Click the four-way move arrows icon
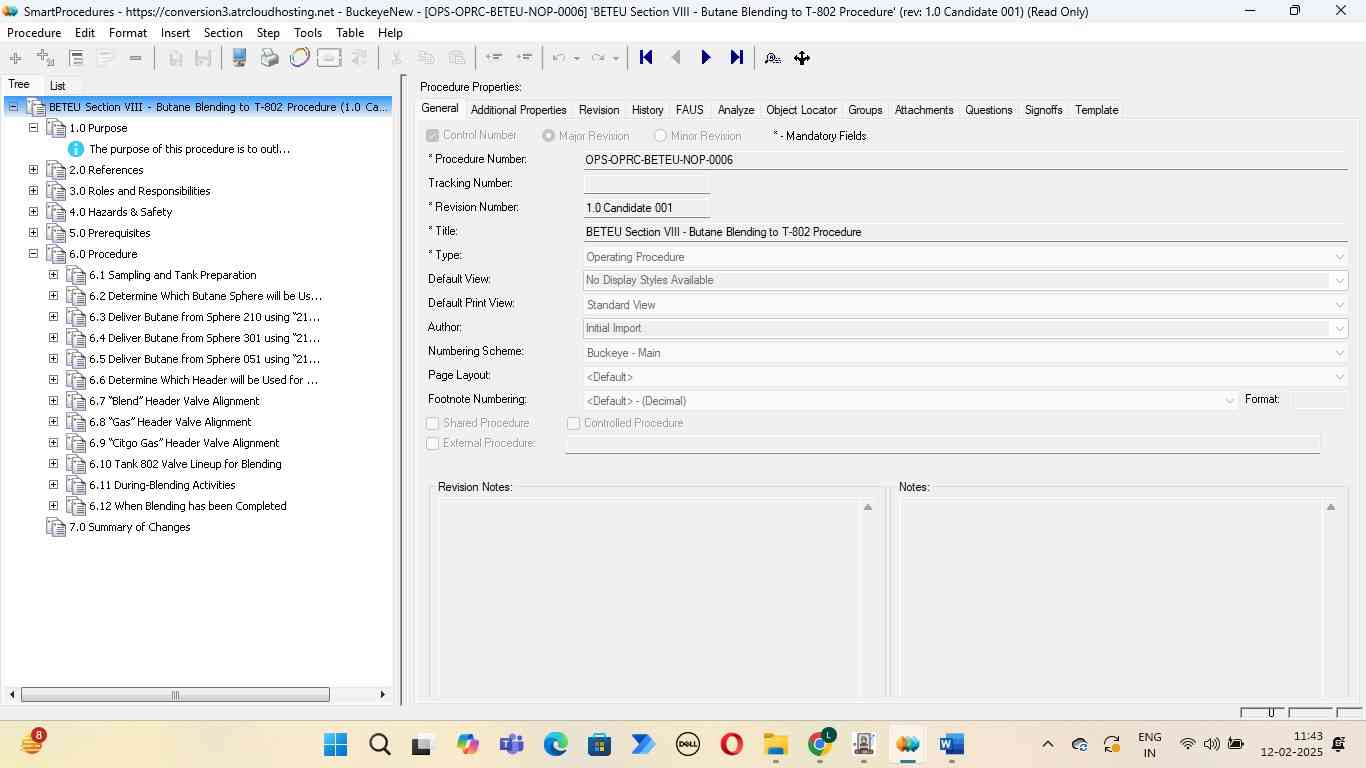 pyautogui.click(x=802, y=58)
